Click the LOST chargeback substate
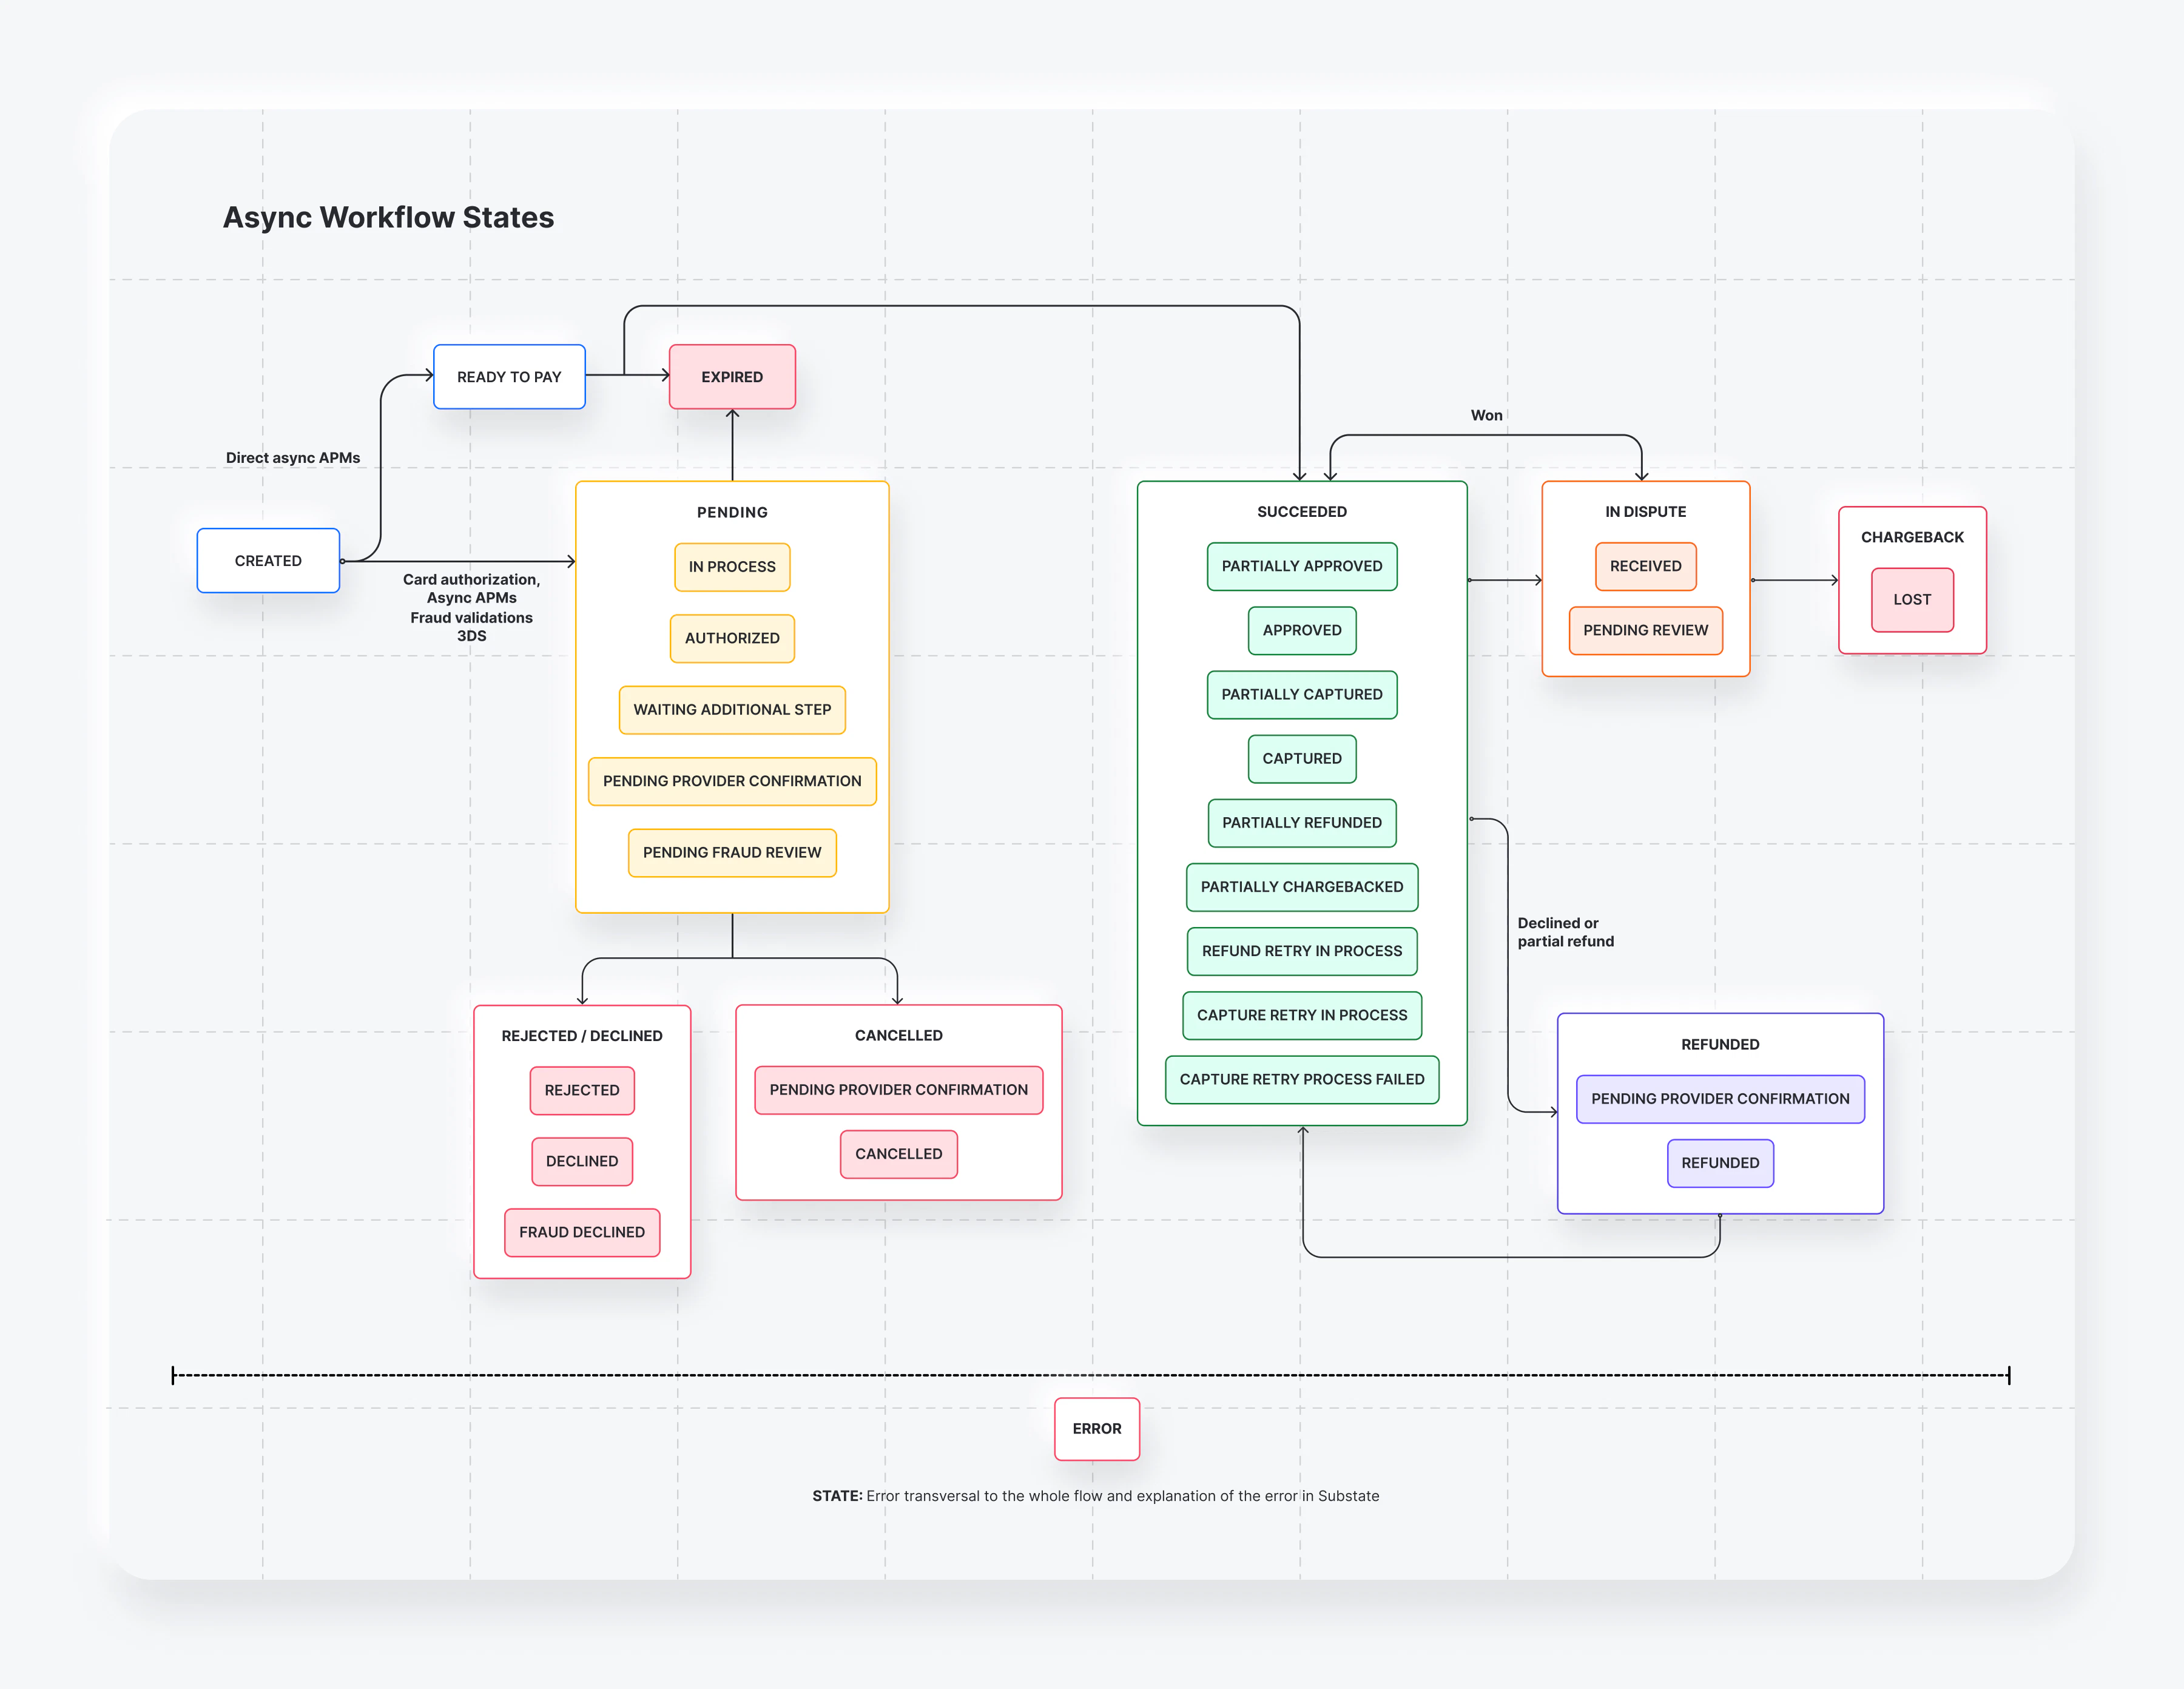 click(1912, 600)
